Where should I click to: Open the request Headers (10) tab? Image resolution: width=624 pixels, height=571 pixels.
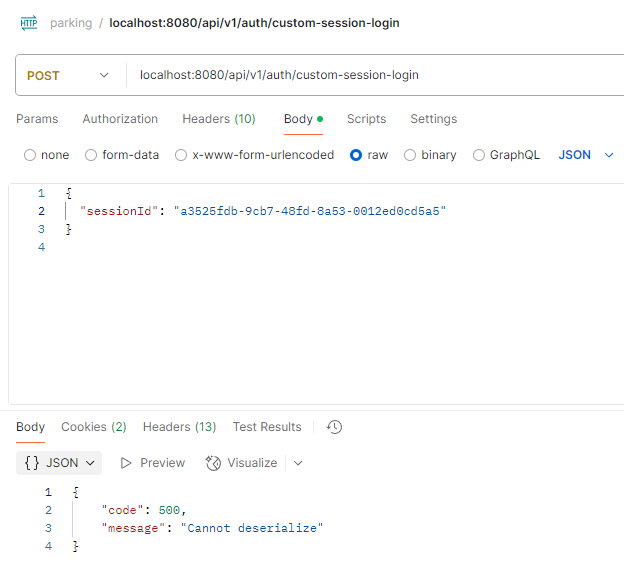coord(219,119)
